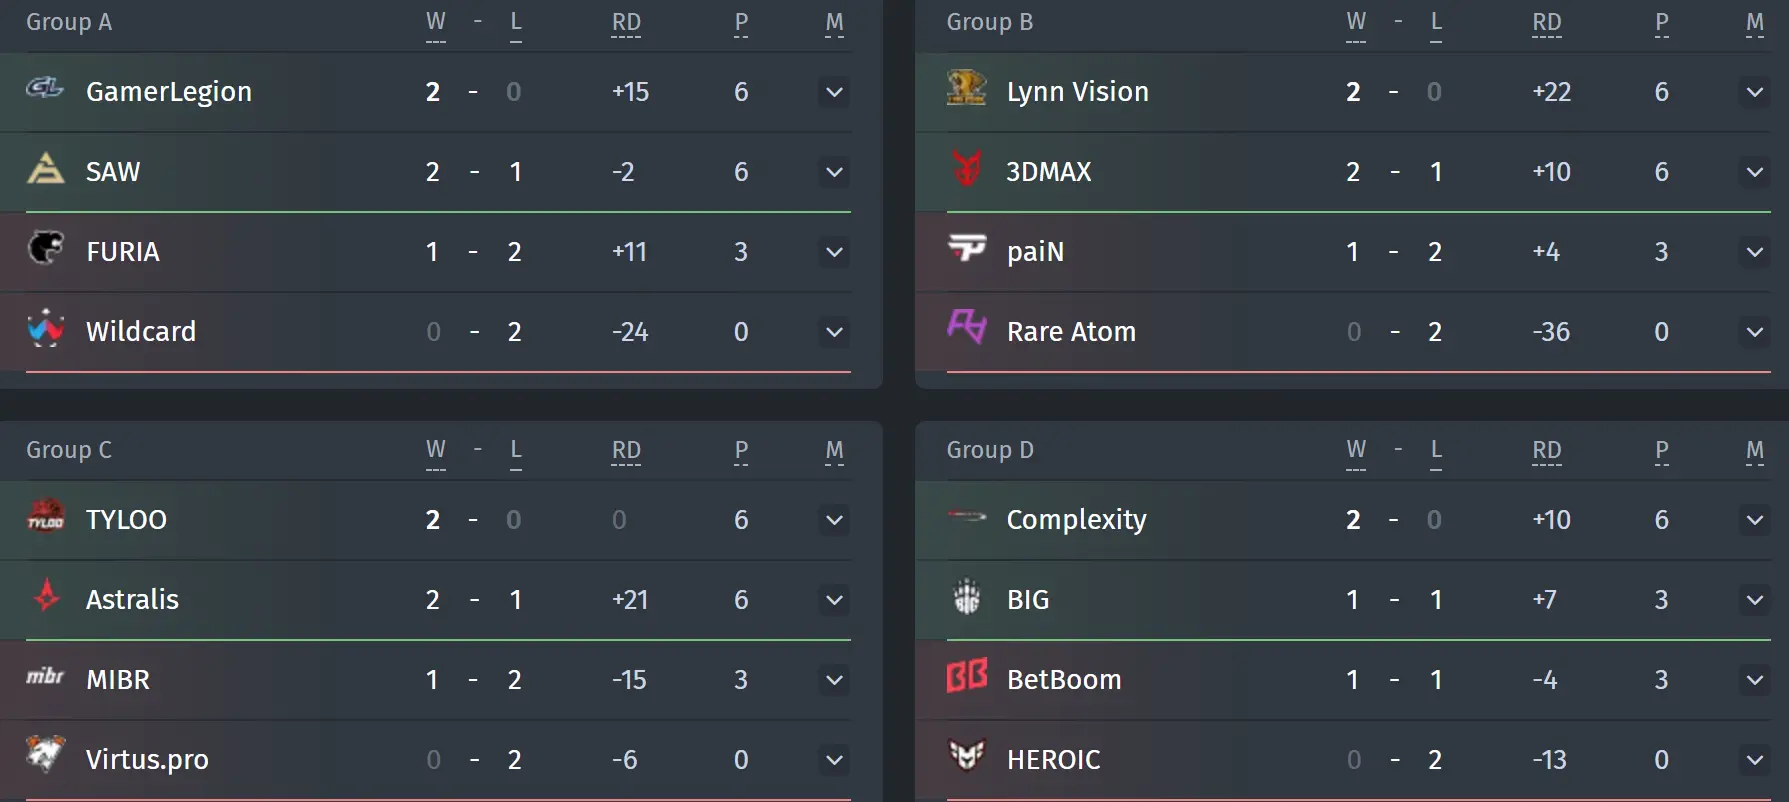Click the GamerLegion team logo
The image size is (1789, 802).
(x=45, y=90)
